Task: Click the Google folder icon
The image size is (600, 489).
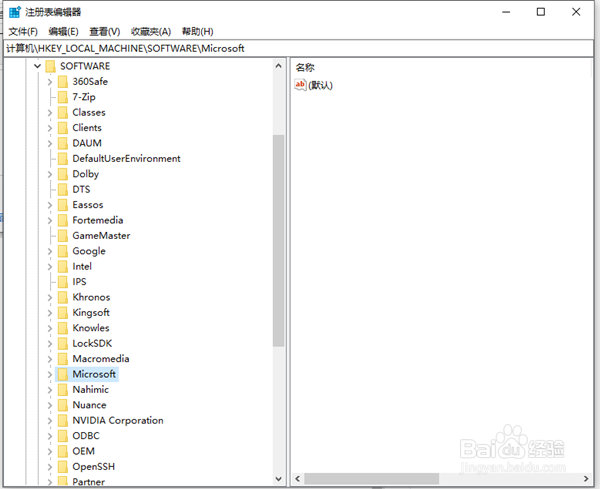Action: [x=63, y=251]
